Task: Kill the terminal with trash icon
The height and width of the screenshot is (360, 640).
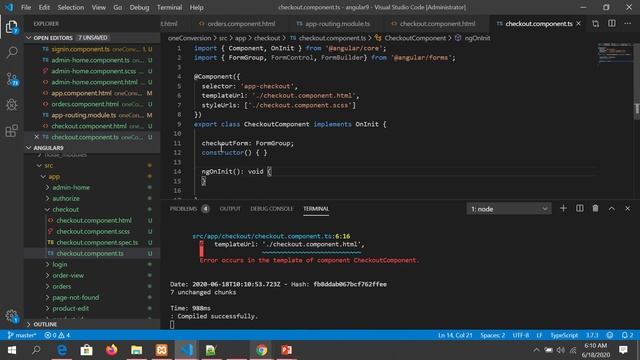Action: point(596,209)
